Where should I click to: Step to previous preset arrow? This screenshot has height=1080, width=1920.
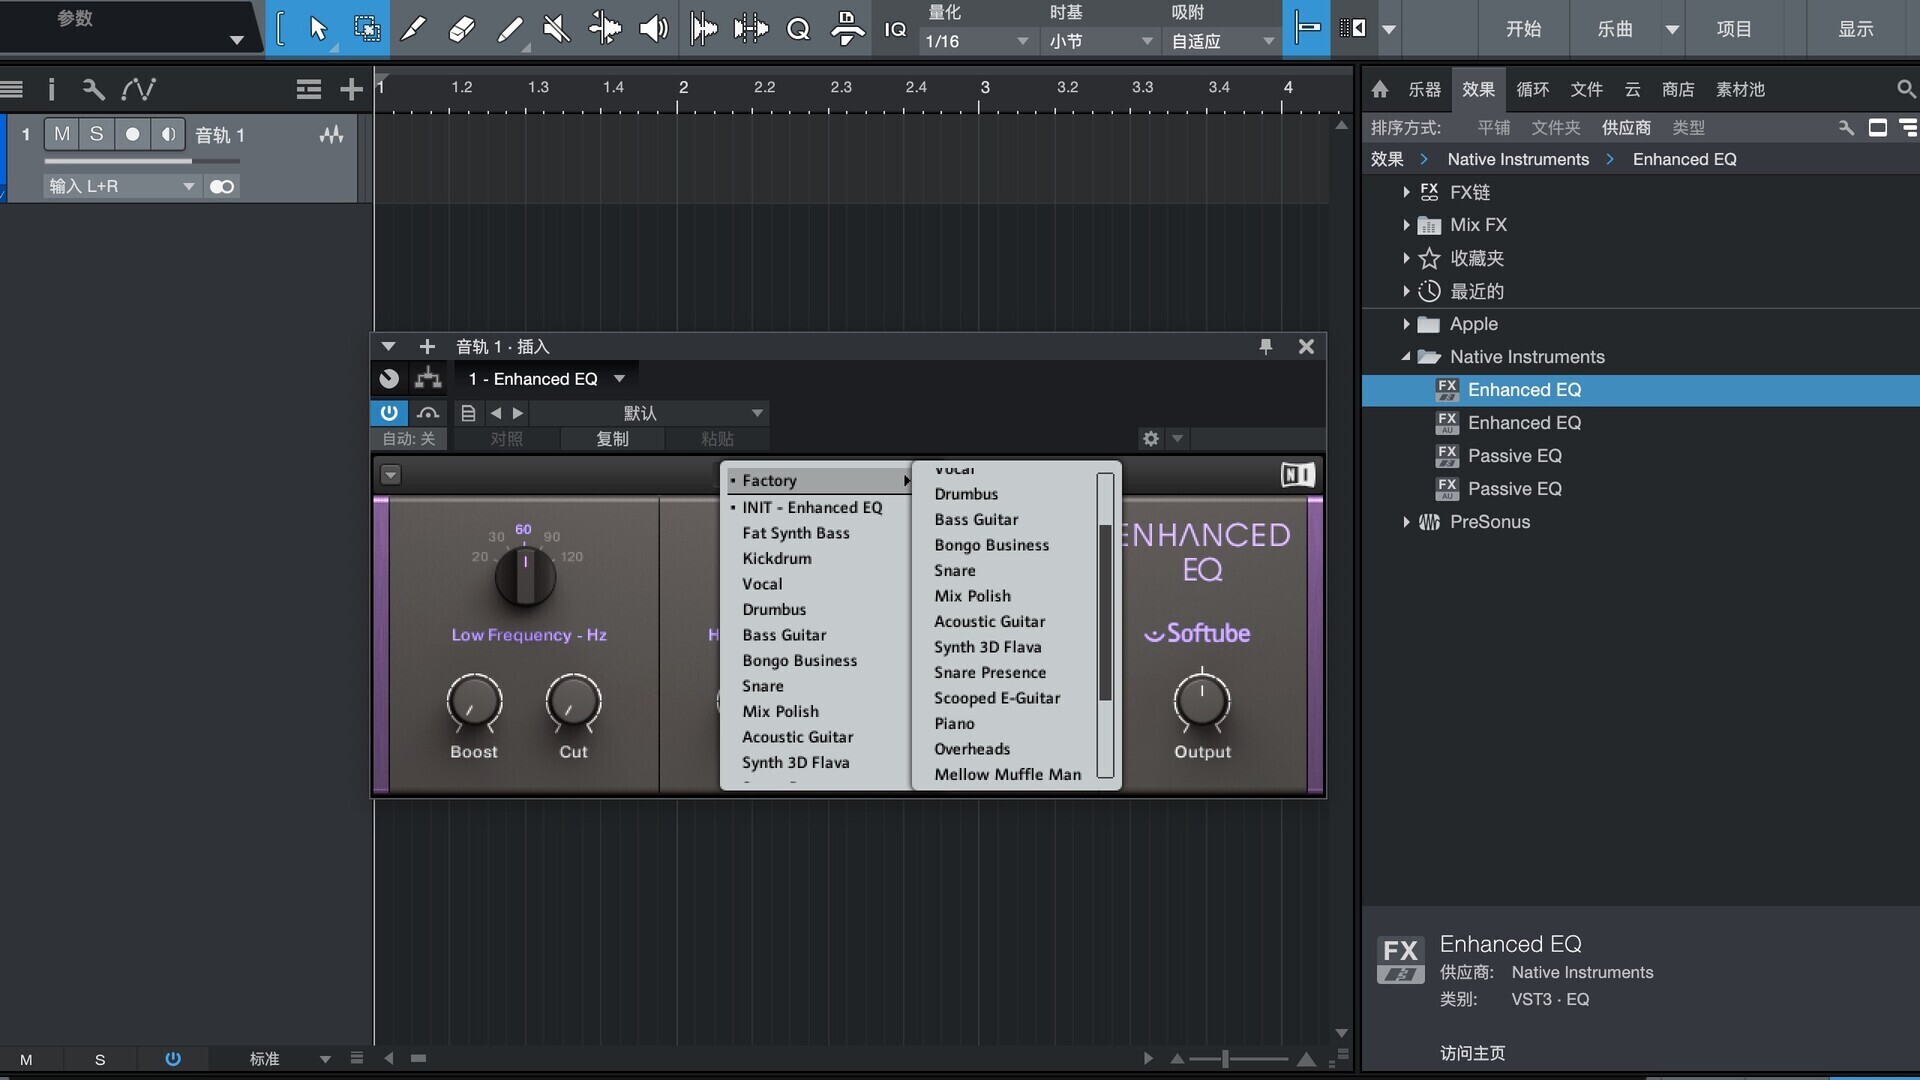pyautogui.click(x=496, y=413)
